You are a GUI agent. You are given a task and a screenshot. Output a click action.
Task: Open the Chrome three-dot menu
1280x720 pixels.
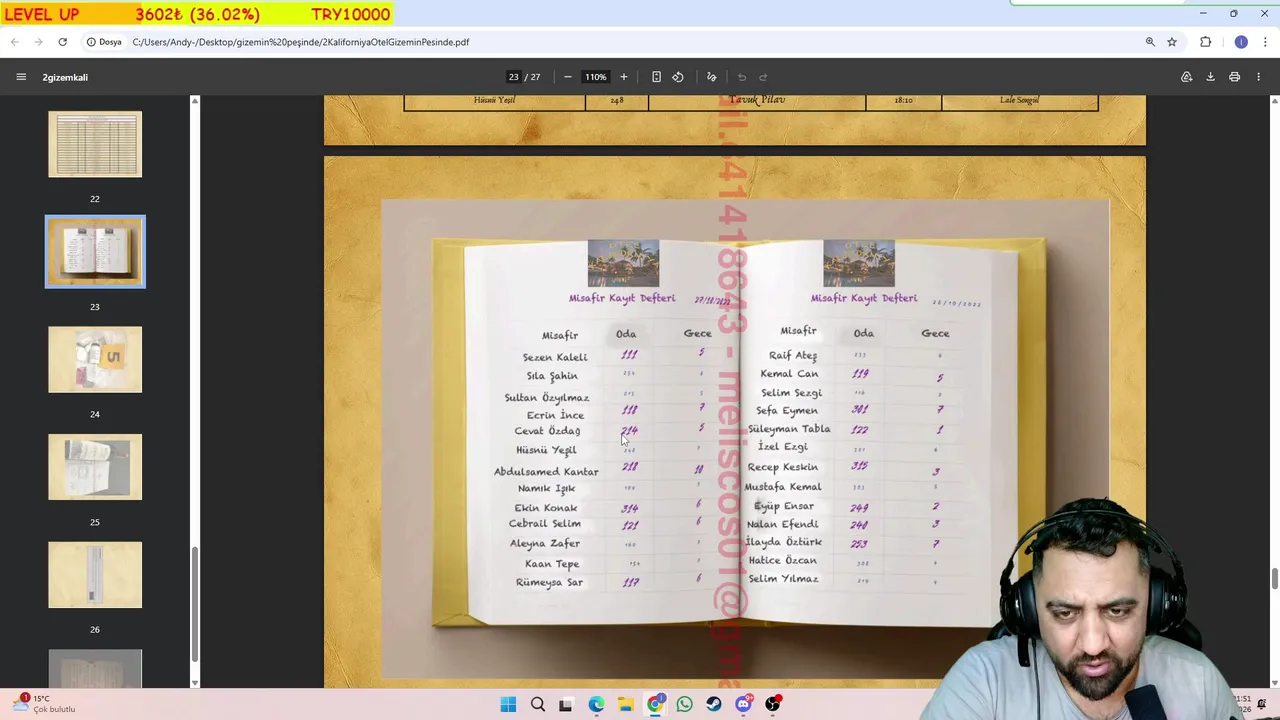1265,42
